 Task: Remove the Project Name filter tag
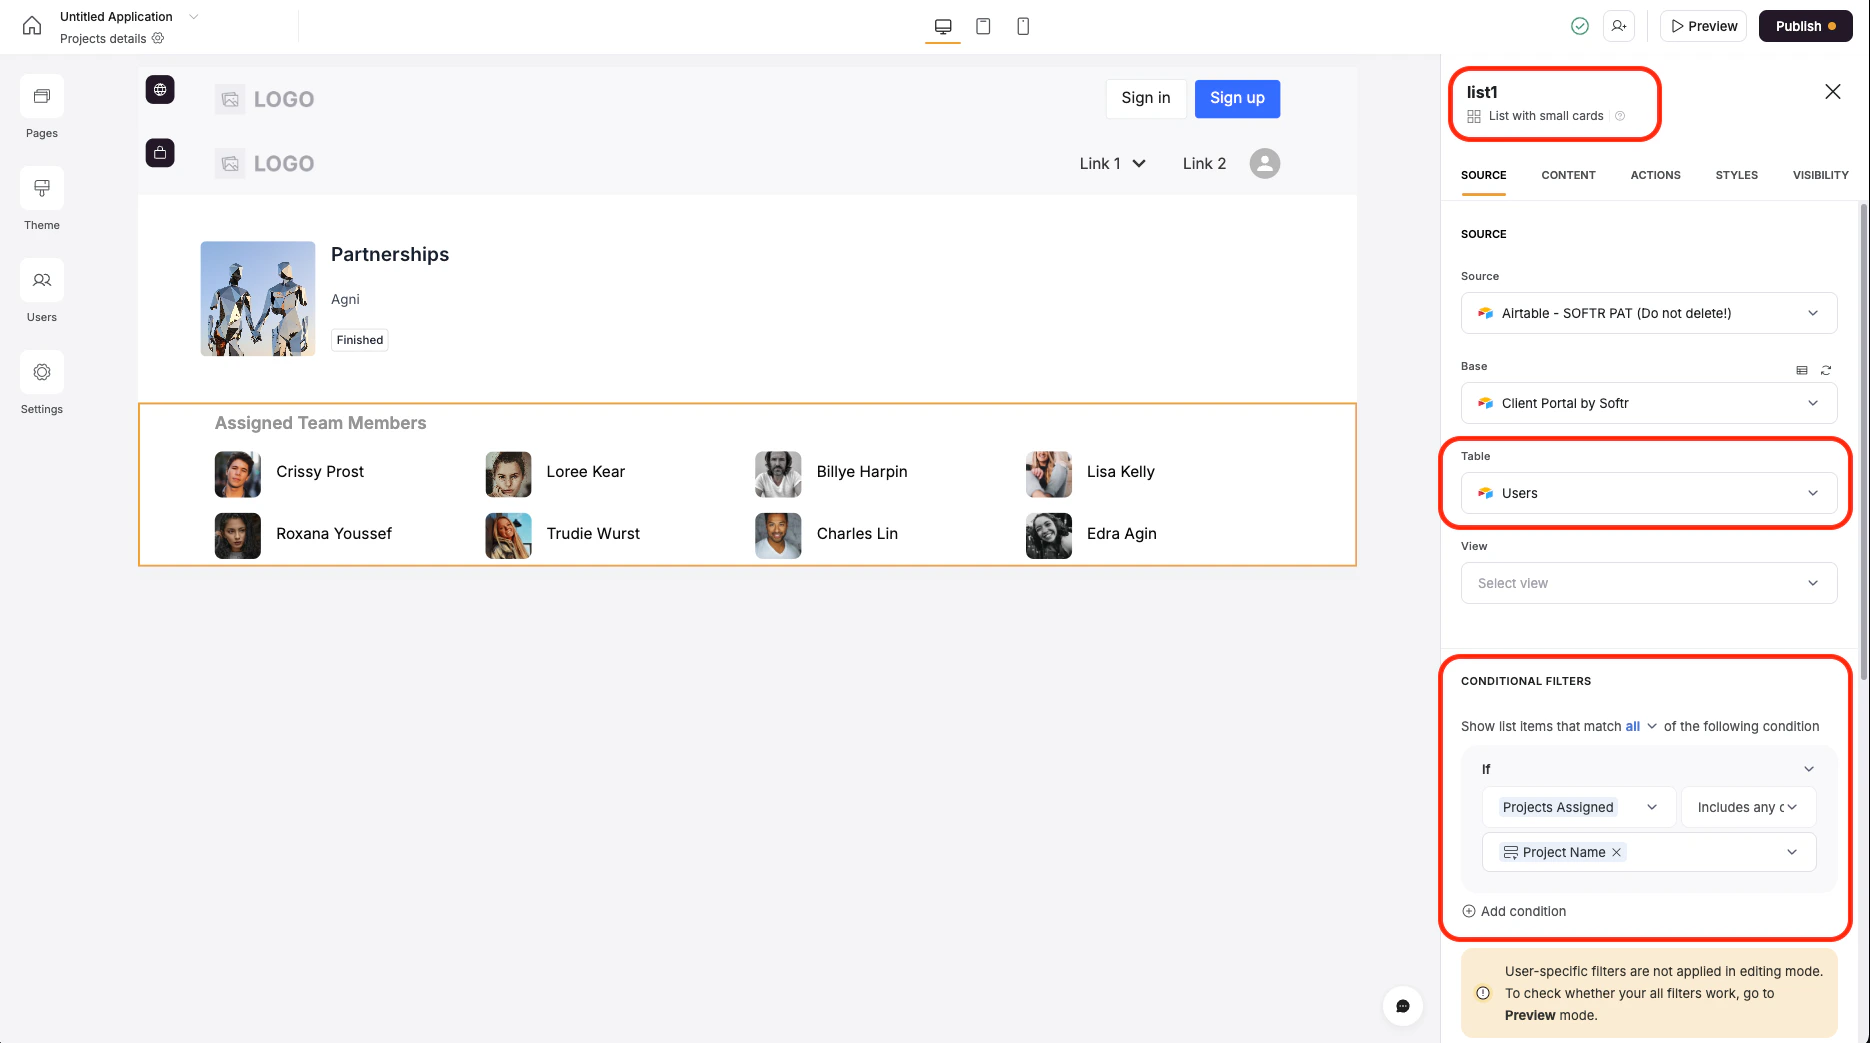pyautogui.click(x=1616, y=852)
